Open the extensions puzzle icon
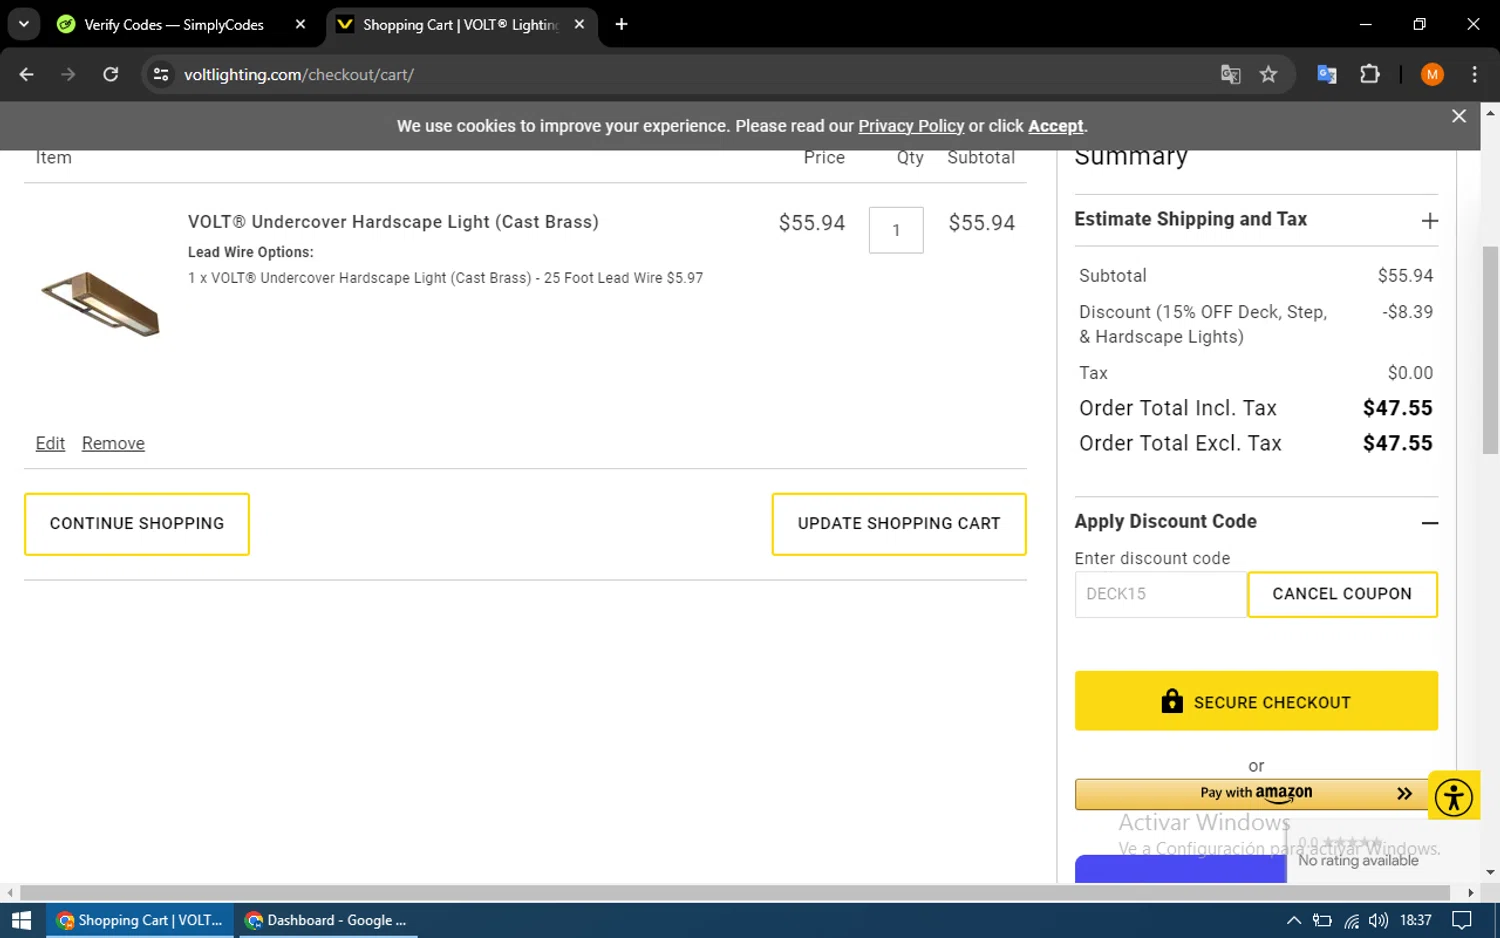Image resolution: width=1500 pixels, height=938 pixels. (x=1369, y=74)
